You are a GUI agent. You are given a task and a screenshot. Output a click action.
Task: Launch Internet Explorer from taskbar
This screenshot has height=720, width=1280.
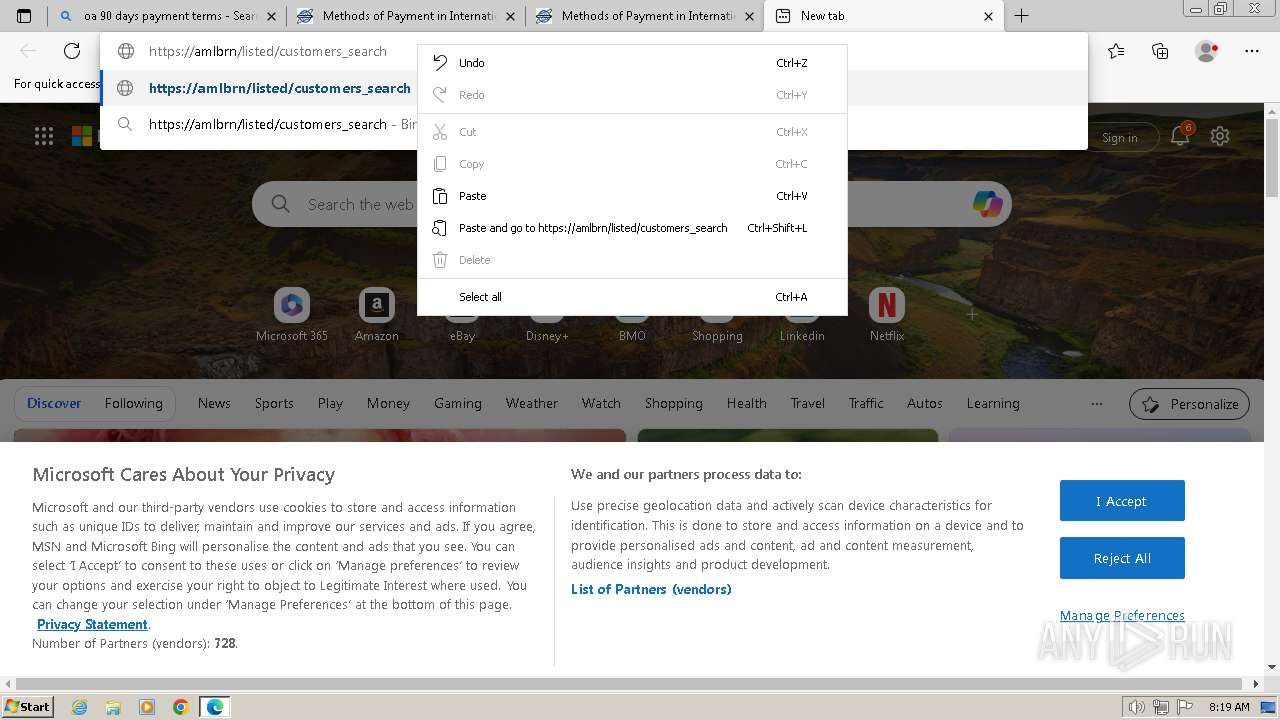[x=80, y=707]
